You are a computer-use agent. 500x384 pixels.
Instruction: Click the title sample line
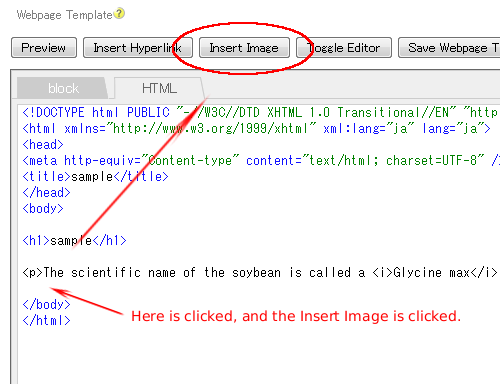click(x=95, y=176)
